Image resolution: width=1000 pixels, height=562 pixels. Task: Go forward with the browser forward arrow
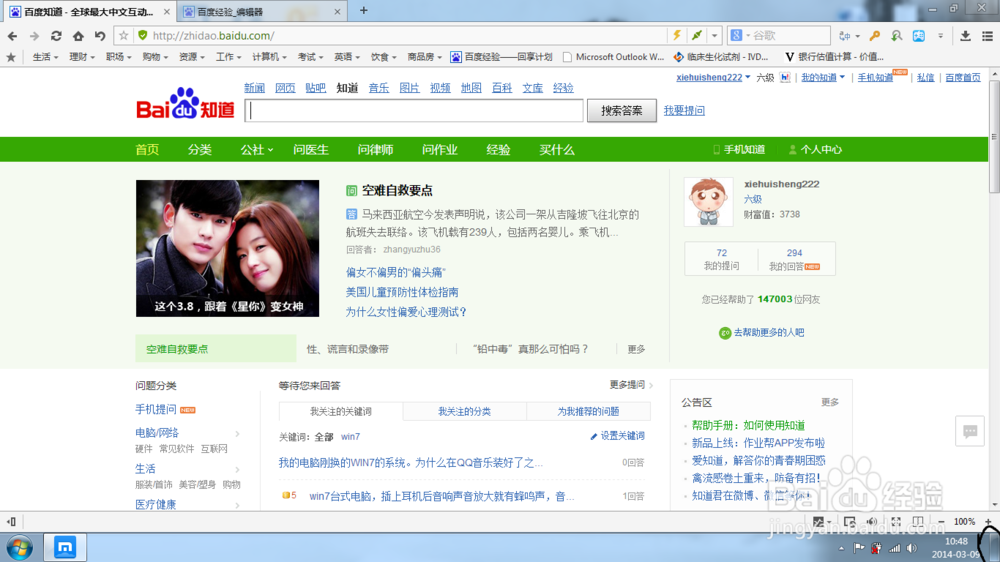click(34, 36)
